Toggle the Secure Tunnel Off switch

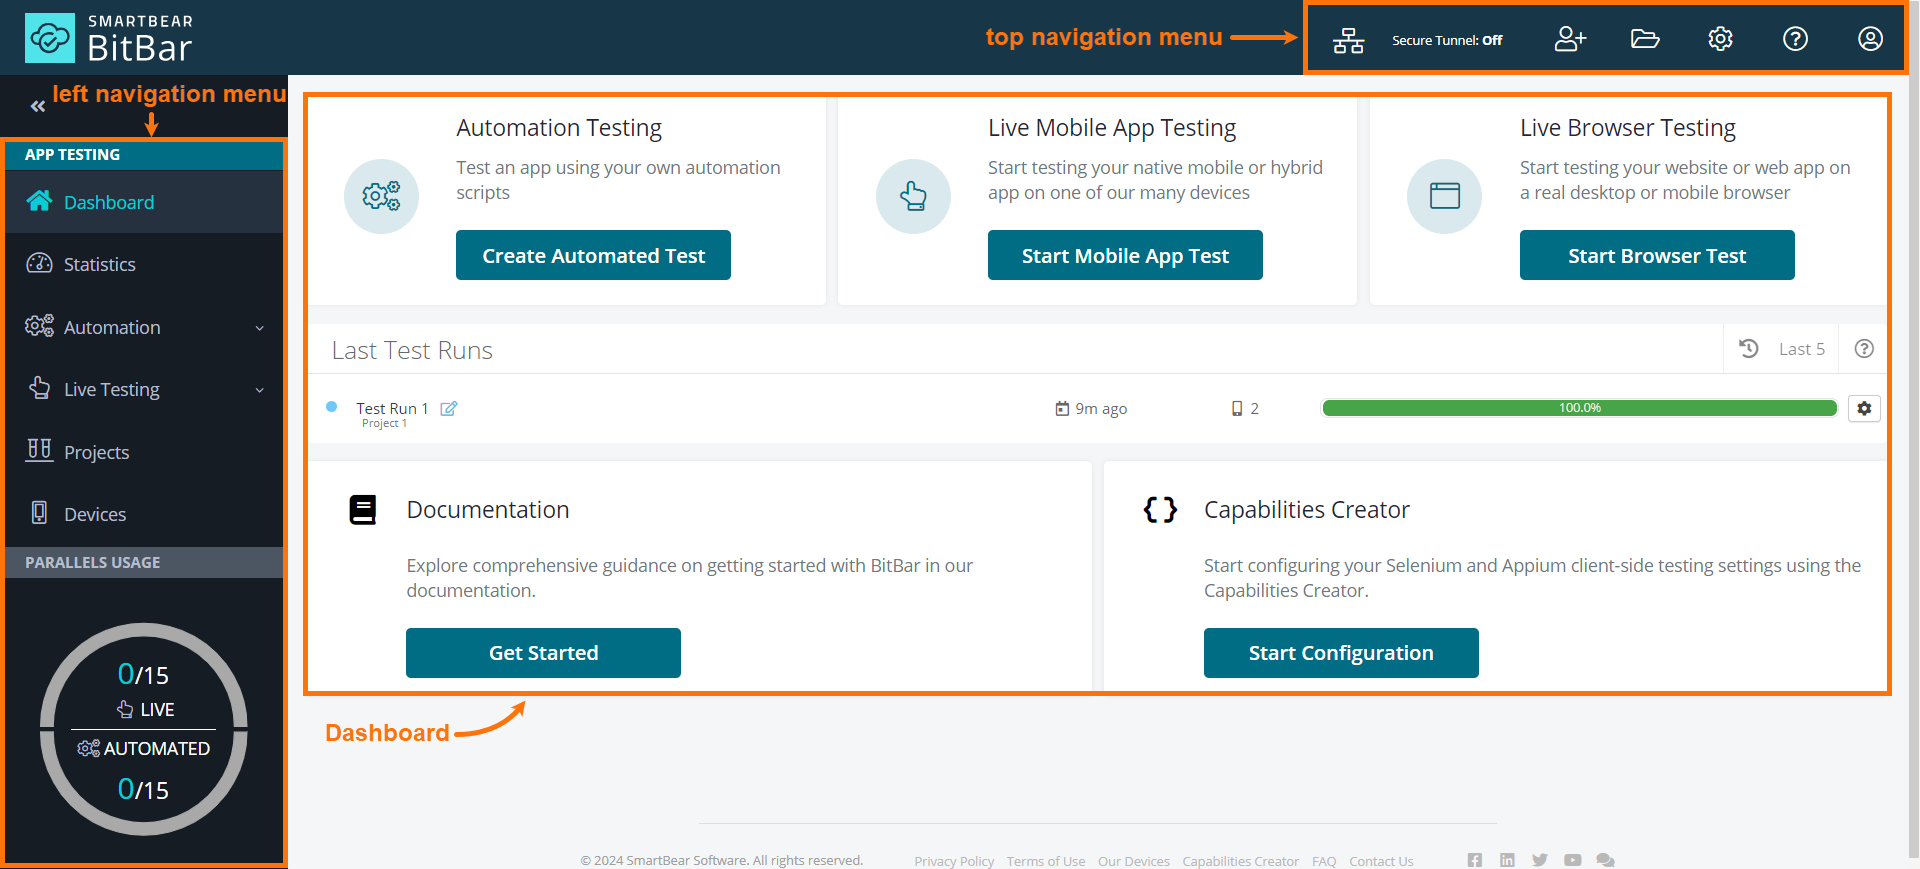click(1446, 40)
